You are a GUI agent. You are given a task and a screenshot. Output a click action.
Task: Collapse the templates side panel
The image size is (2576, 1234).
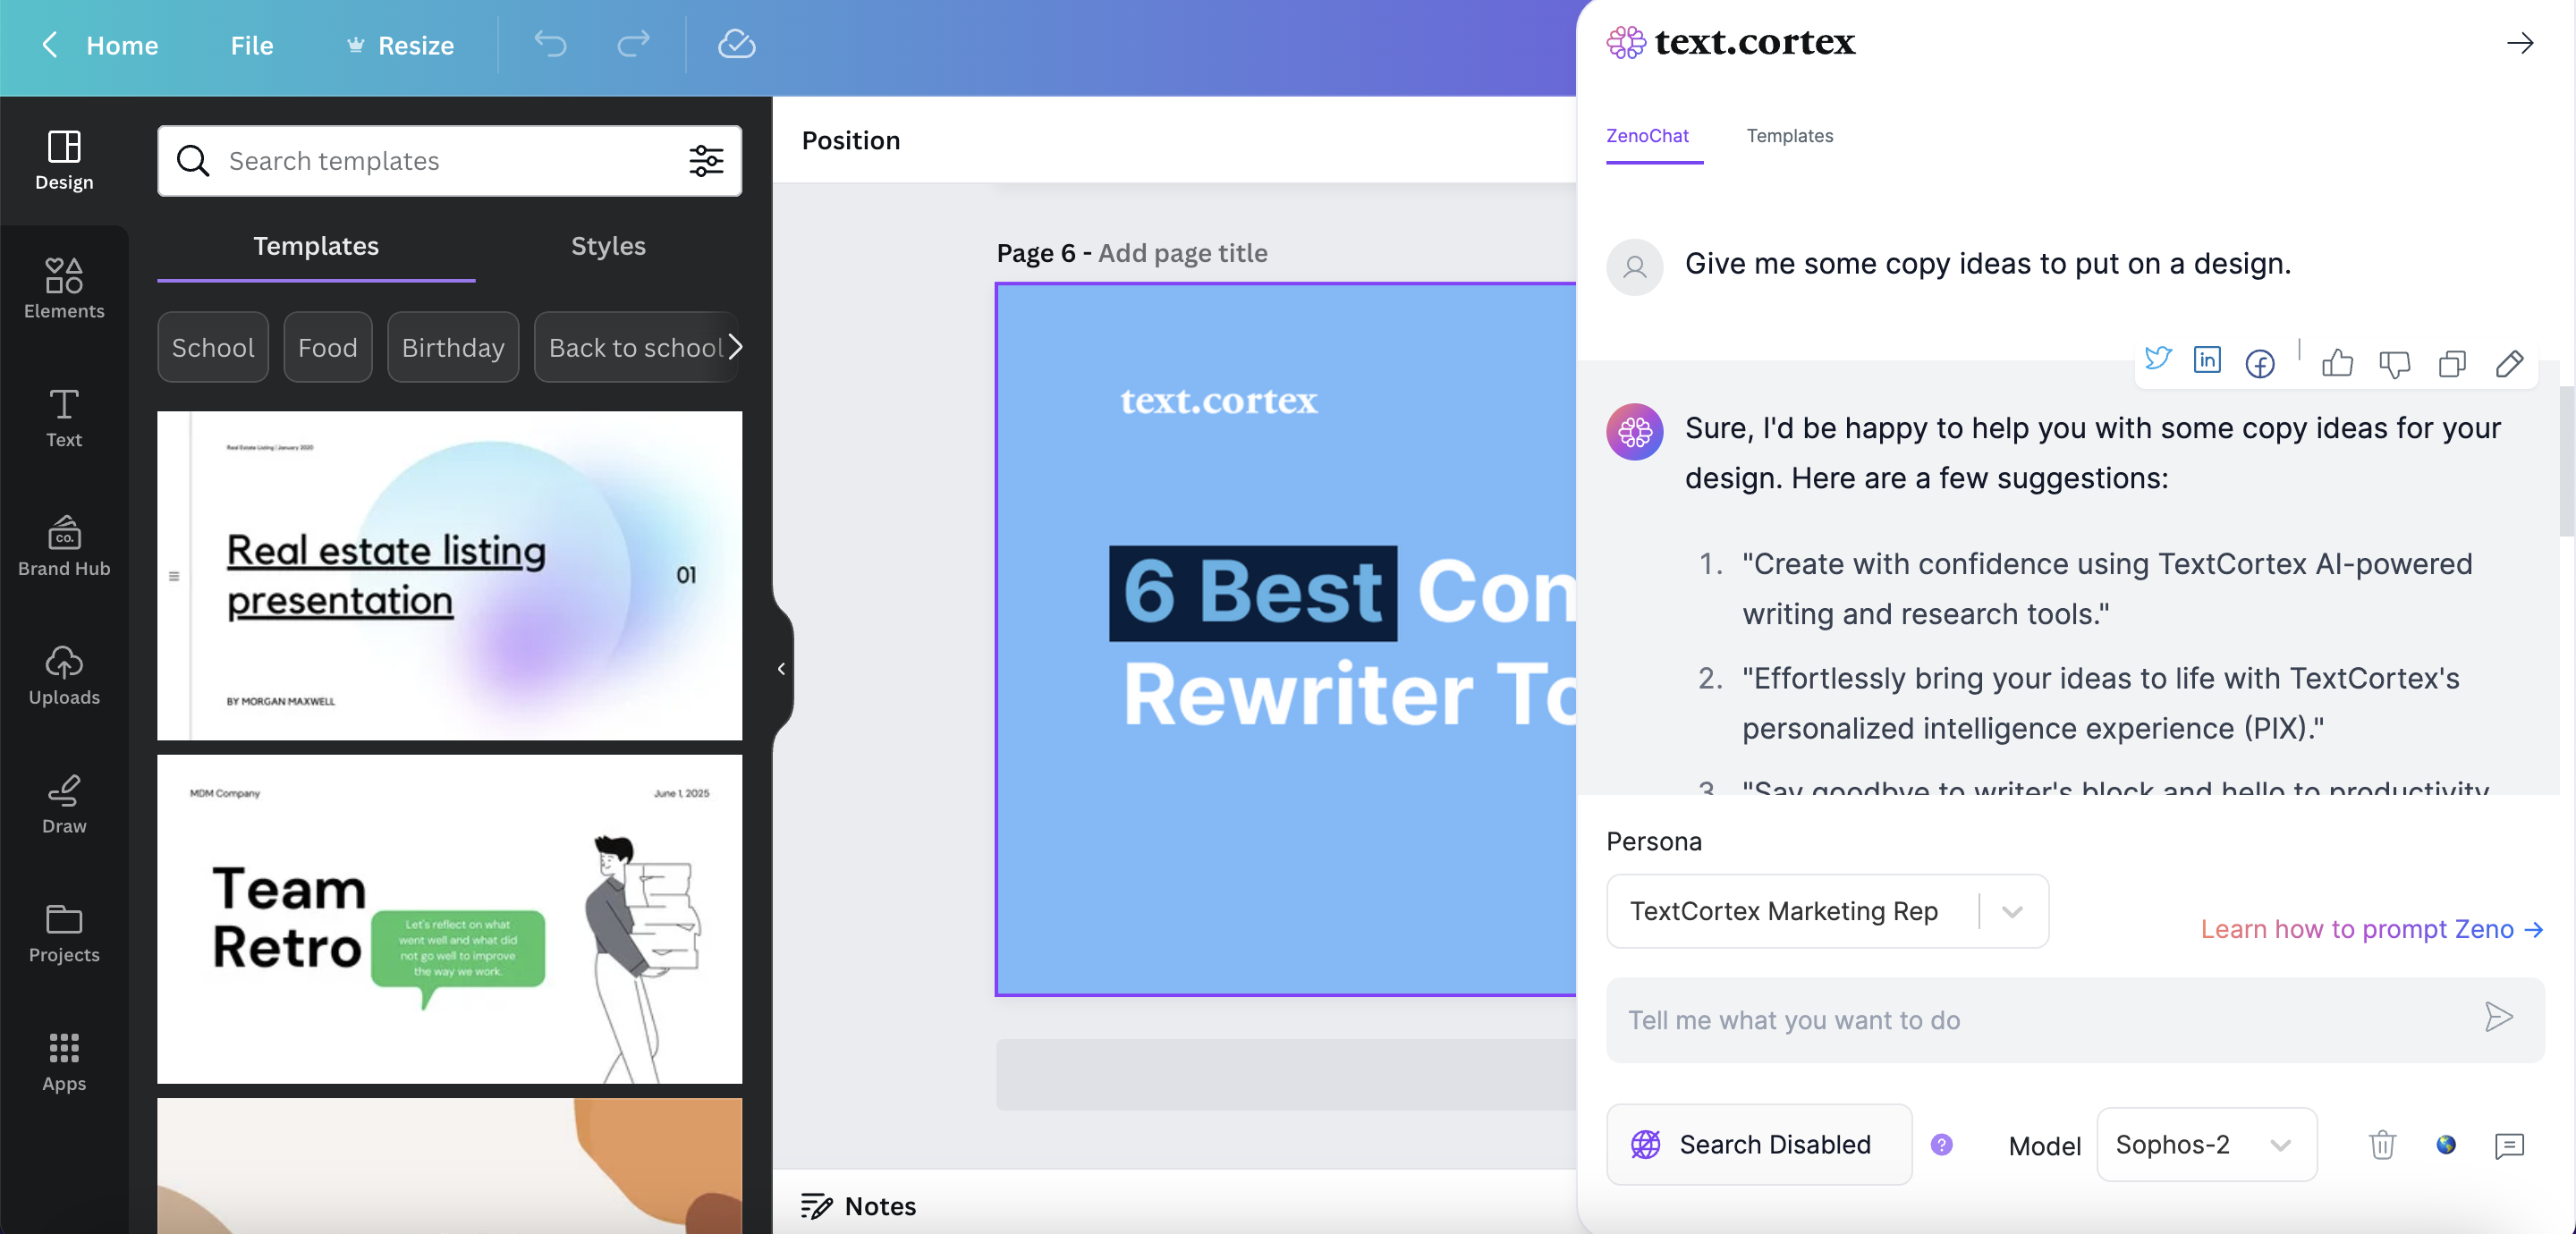coord(781,669)
